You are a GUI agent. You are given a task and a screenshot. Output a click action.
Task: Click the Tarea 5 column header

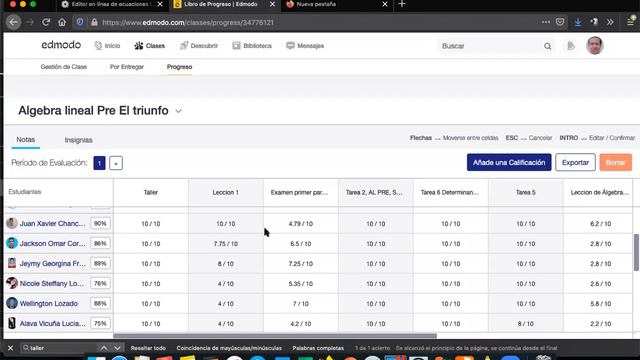[x=525, y=192]
